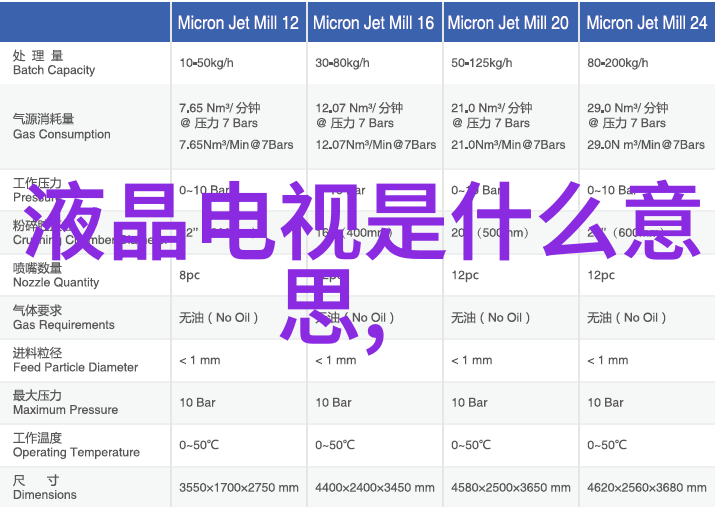Click '0~50°C' under Micron Jet Mill 12
The image size is (722, 507).
pos(199,445)
